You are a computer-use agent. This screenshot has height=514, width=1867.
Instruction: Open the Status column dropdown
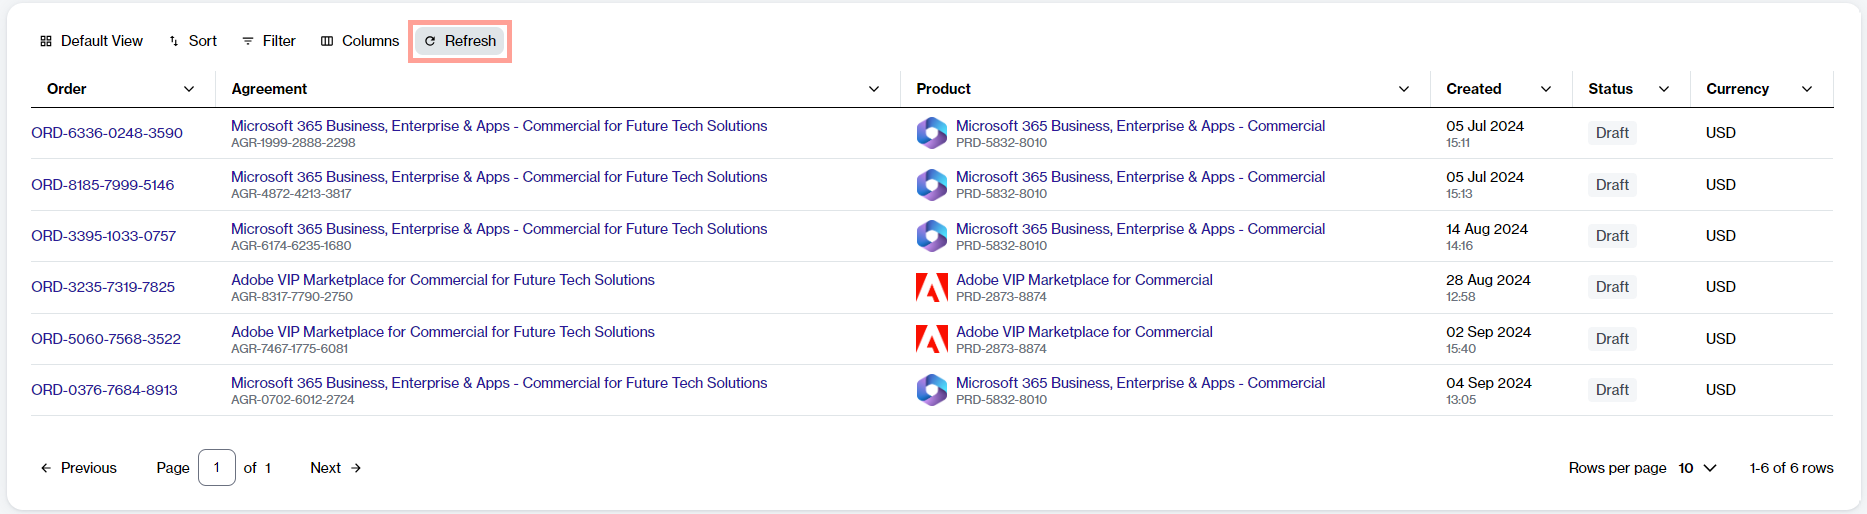(1664, 89)
